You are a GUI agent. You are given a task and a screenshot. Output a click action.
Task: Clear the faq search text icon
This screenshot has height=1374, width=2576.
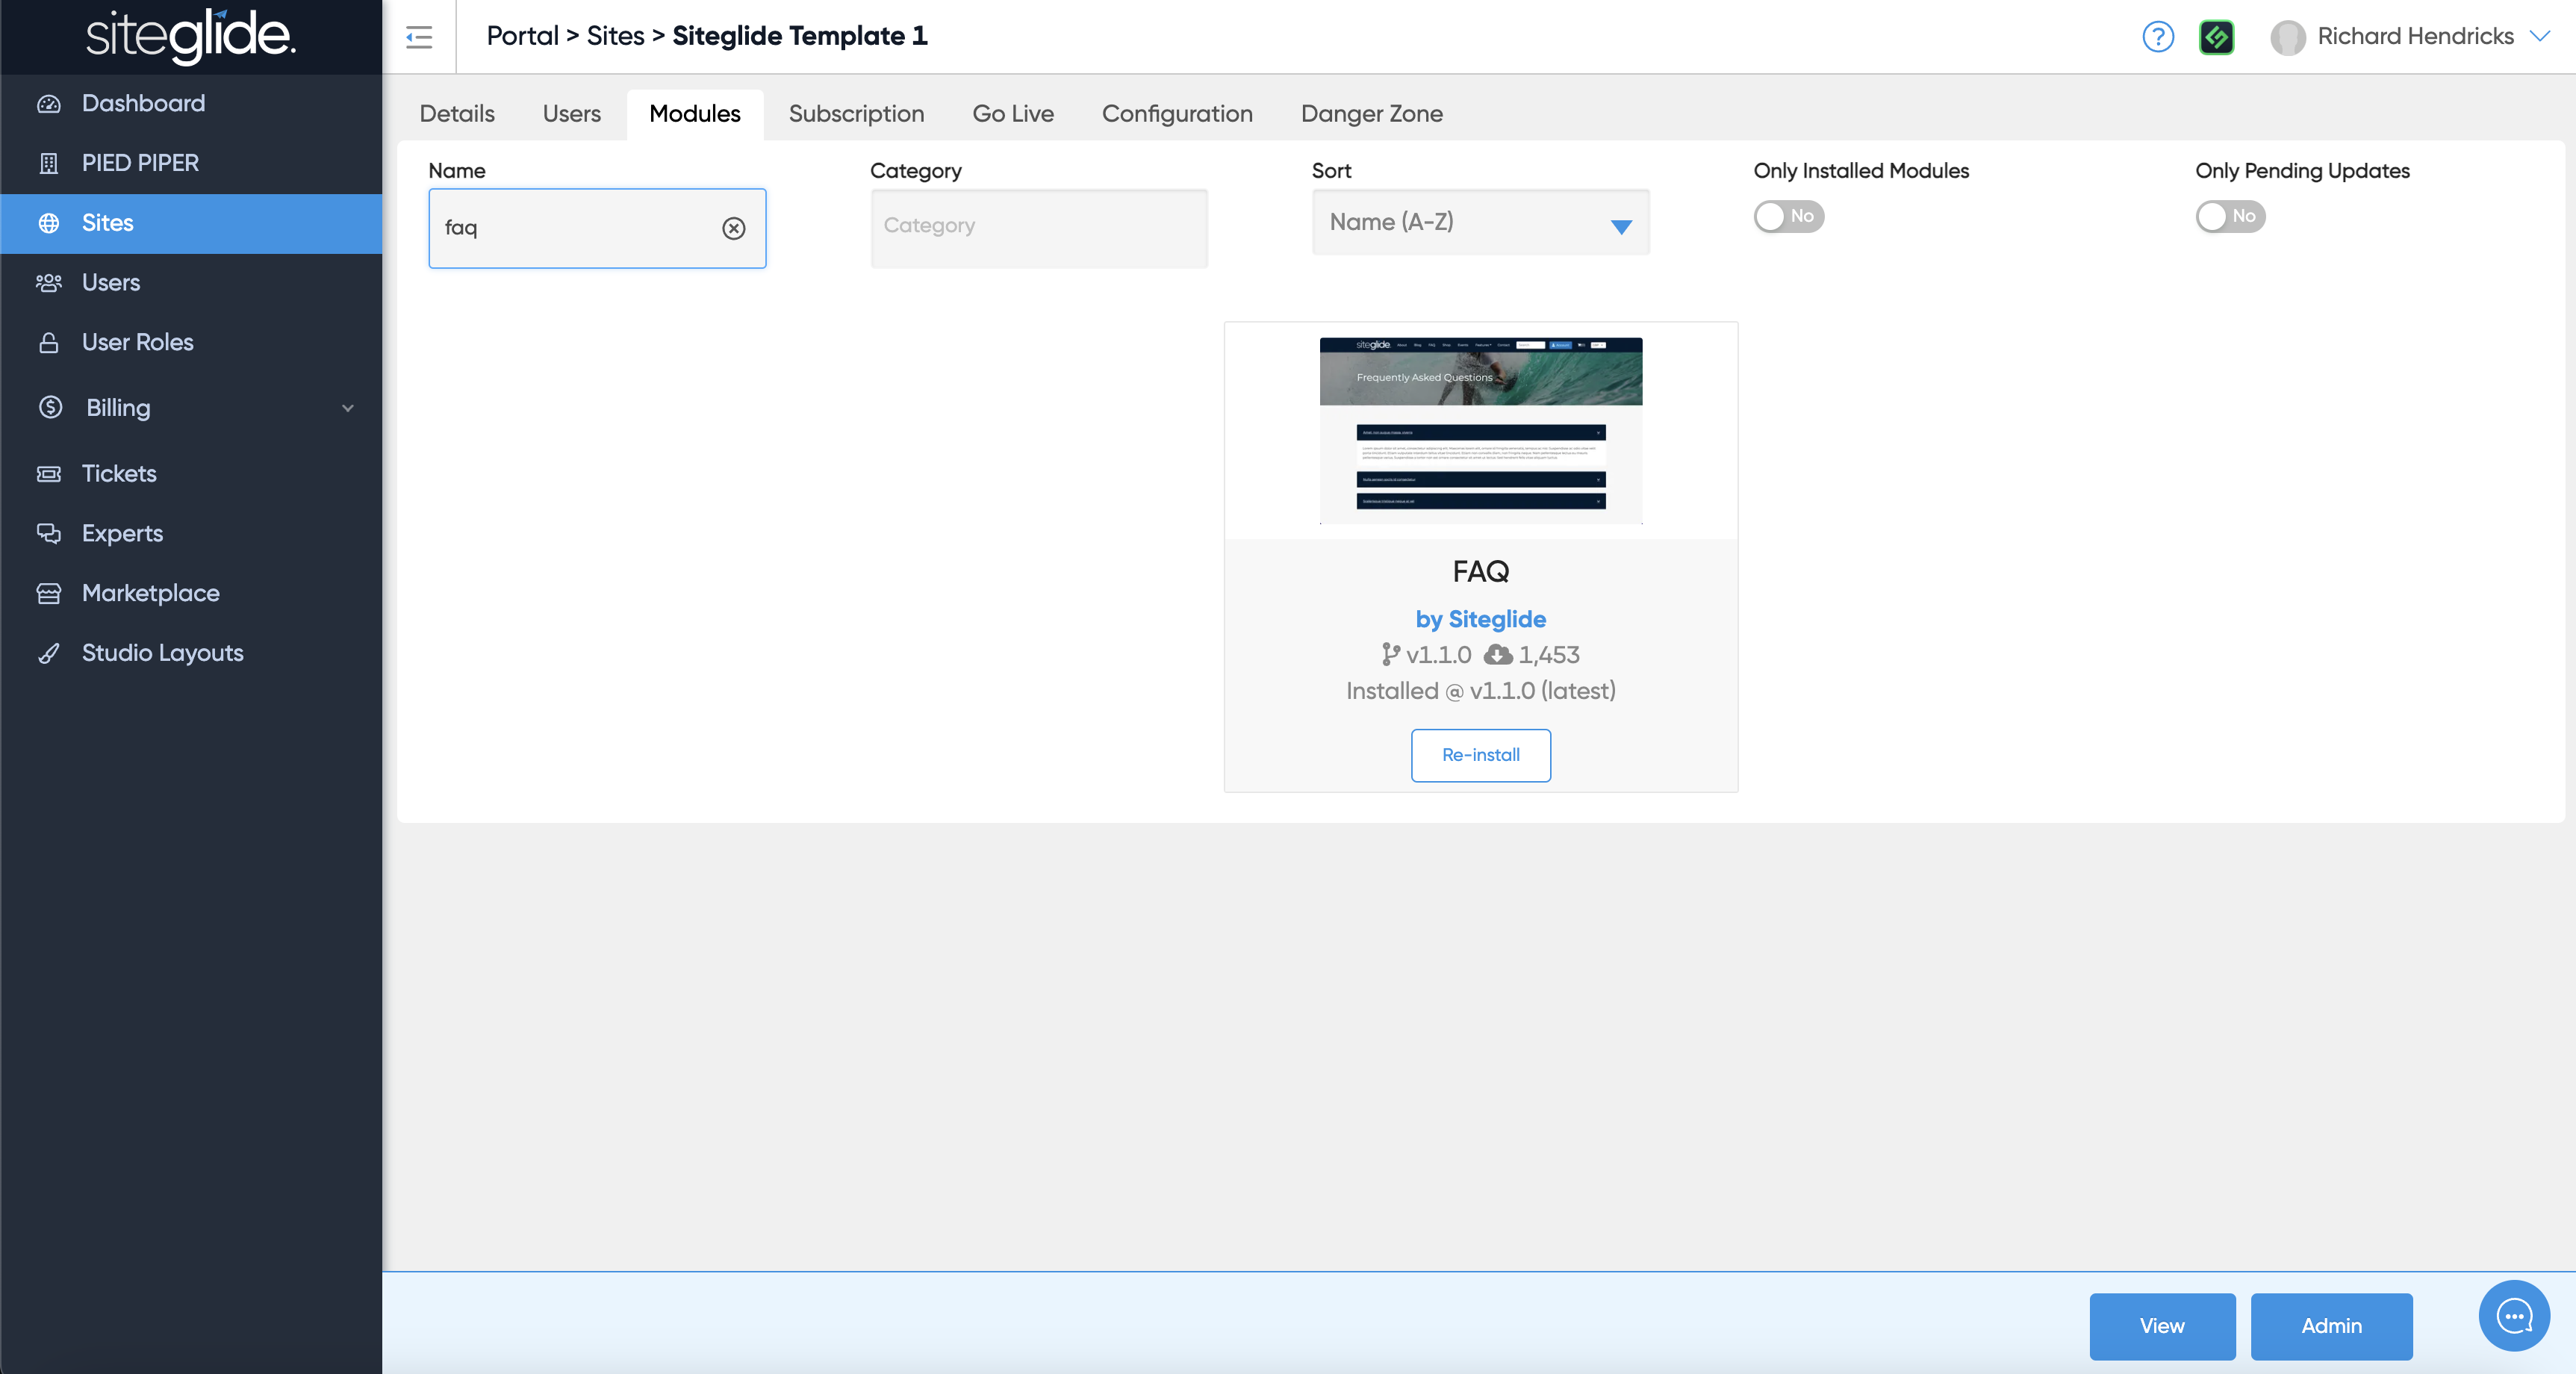pyautogui.click(x=733, y=228)
